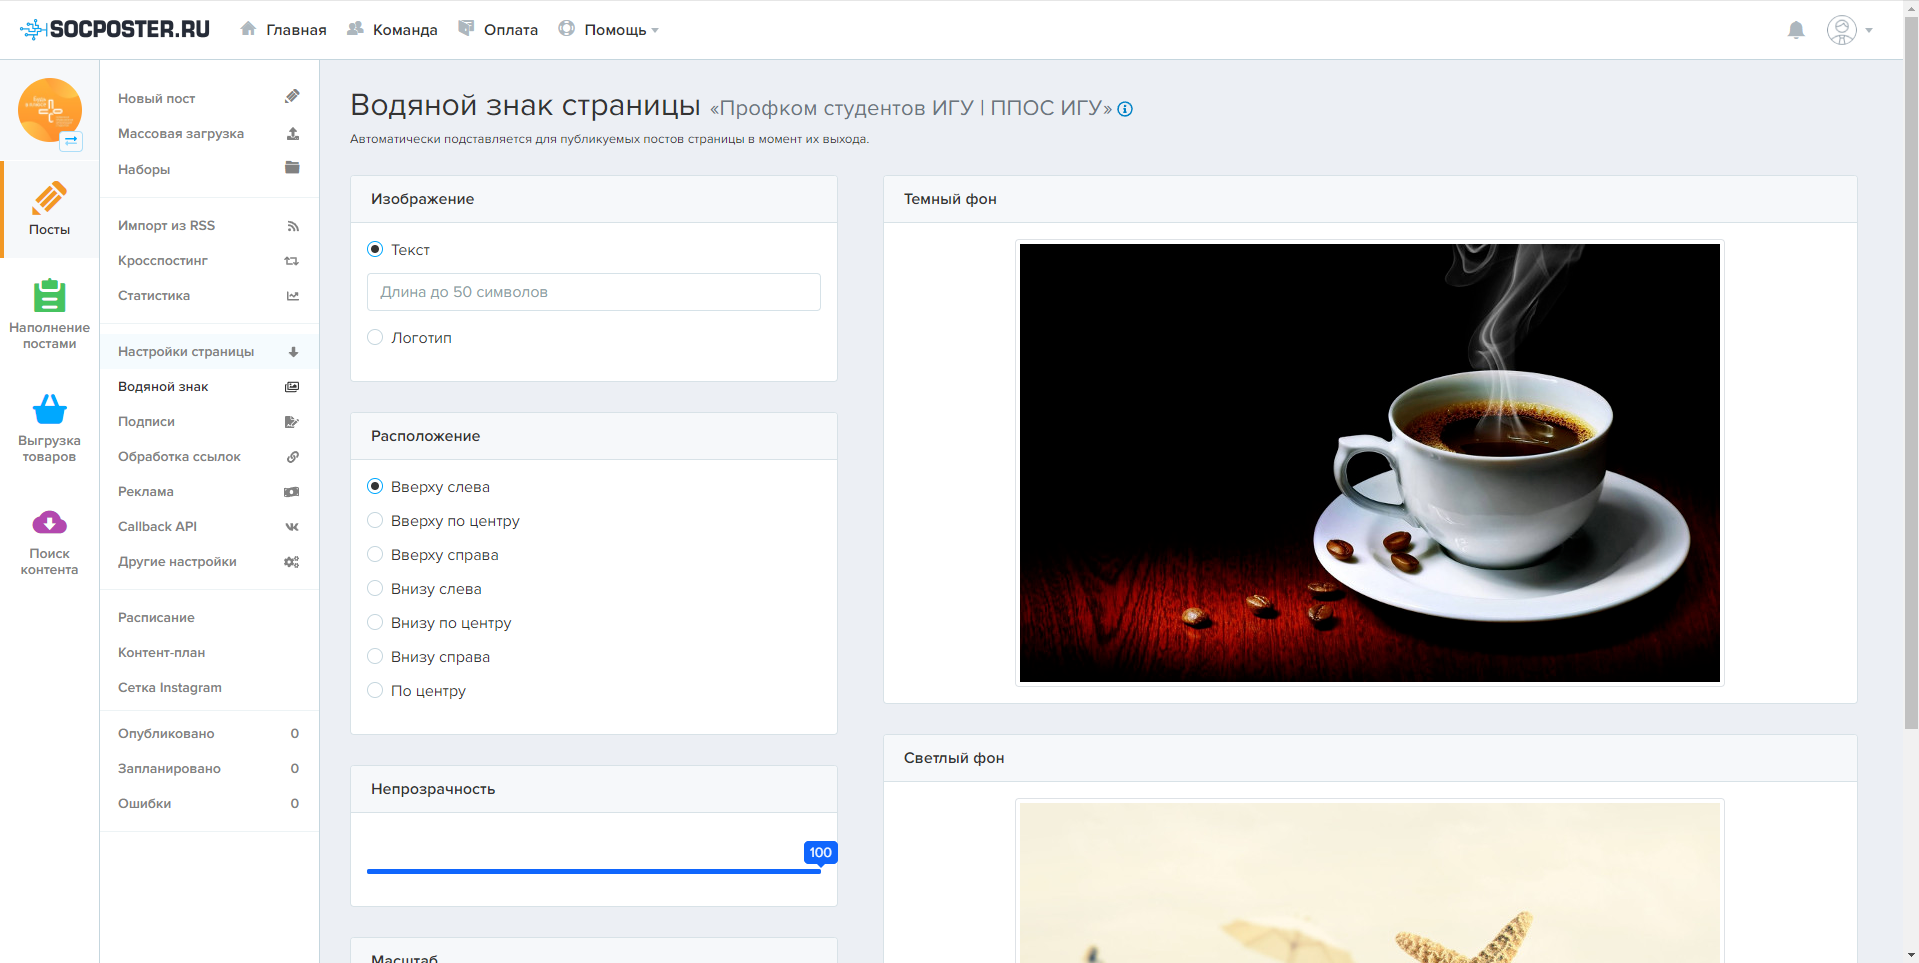Choose Внизу слева position

click(375, 588)
